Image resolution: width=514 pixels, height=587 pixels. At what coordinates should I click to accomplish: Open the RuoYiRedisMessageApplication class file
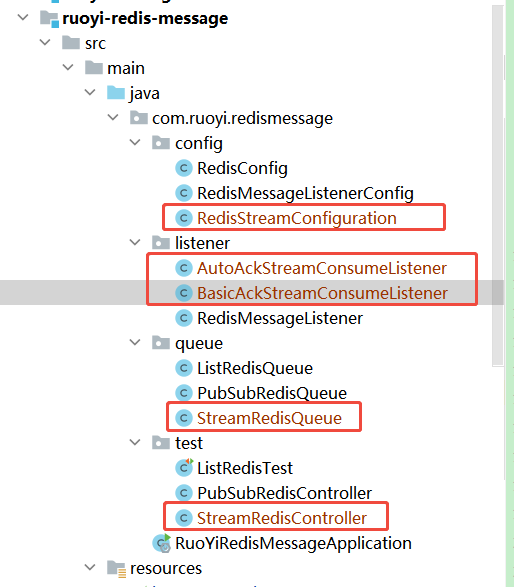pyautogui.click(x=293, y=544)
